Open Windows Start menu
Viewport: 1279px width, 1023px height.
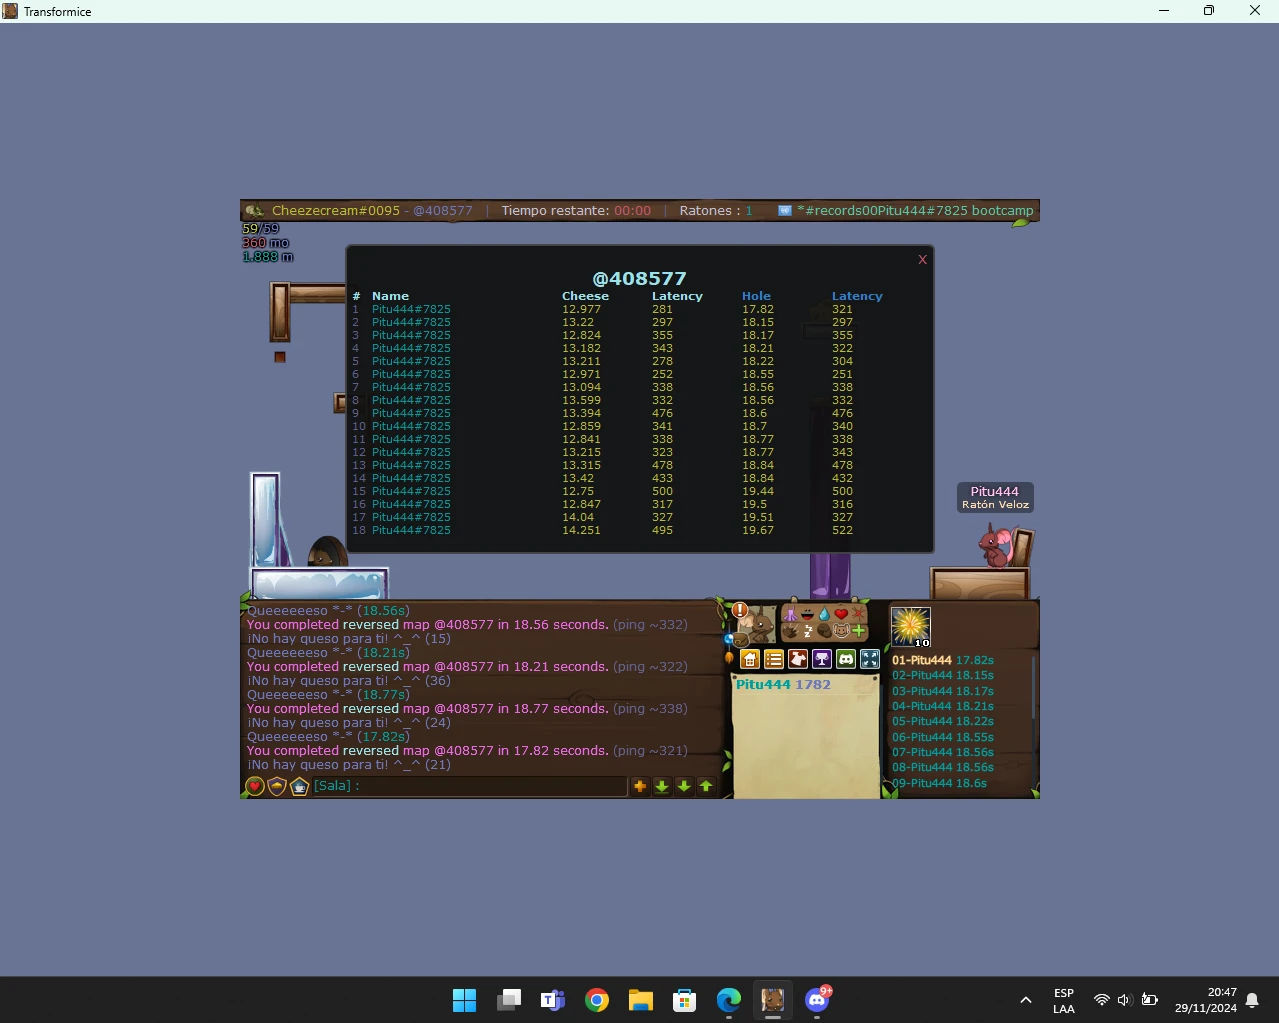pyautogui.click(x=465, y=1000)
